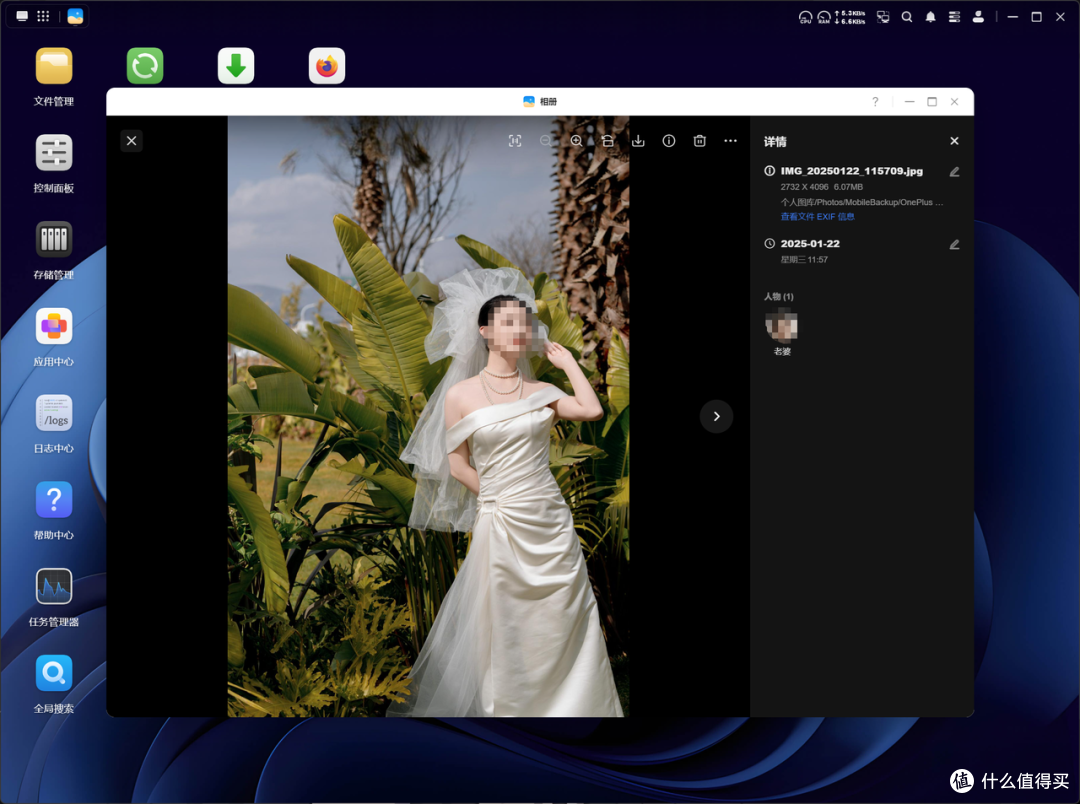
Task: Download the current photo
Action: click(638, 141)
